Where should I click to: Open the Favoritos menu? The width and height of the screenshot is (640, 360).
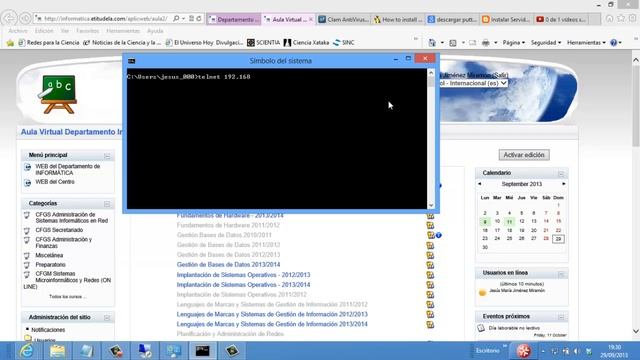(x=87, y=31)
